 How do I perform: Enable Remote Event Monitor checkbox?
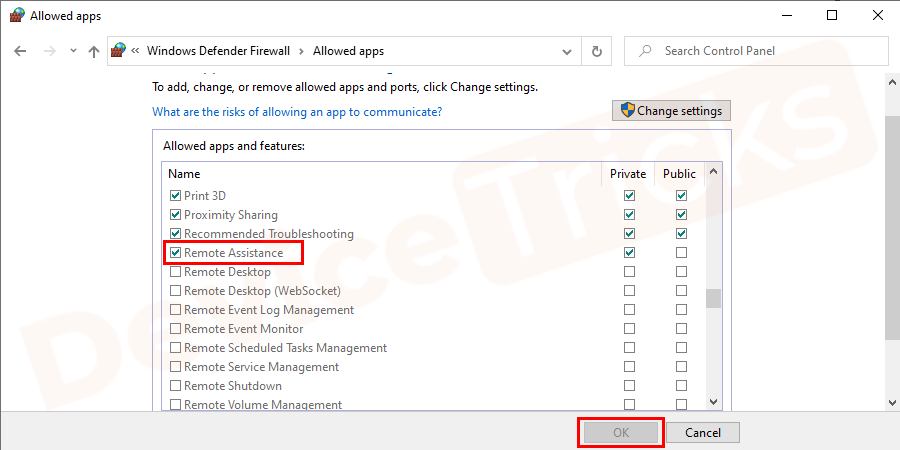click(x=176, y=329)
